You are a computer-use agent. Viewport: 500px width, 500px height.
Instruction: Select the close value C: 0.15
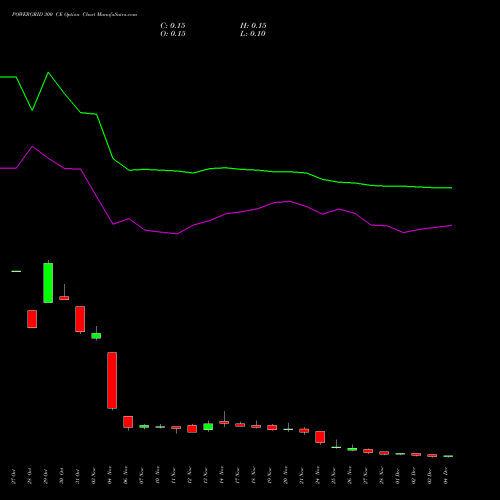[x=173, y=26]
